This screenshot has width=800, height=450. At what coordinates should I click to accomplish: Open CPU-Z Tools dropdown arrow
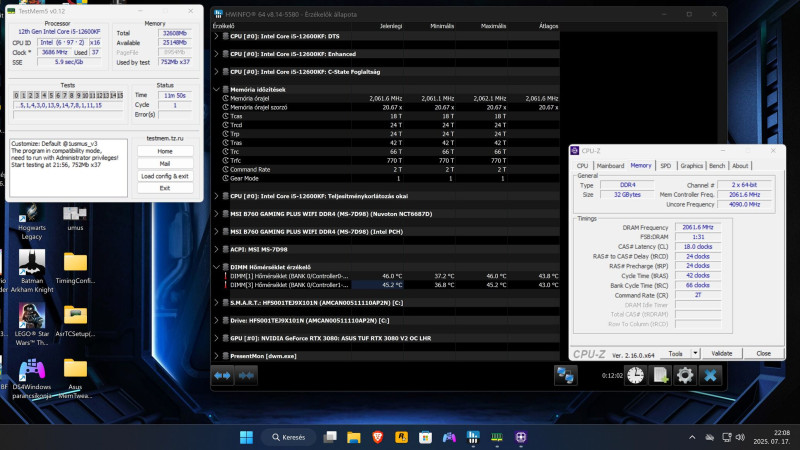coord(695,353)
